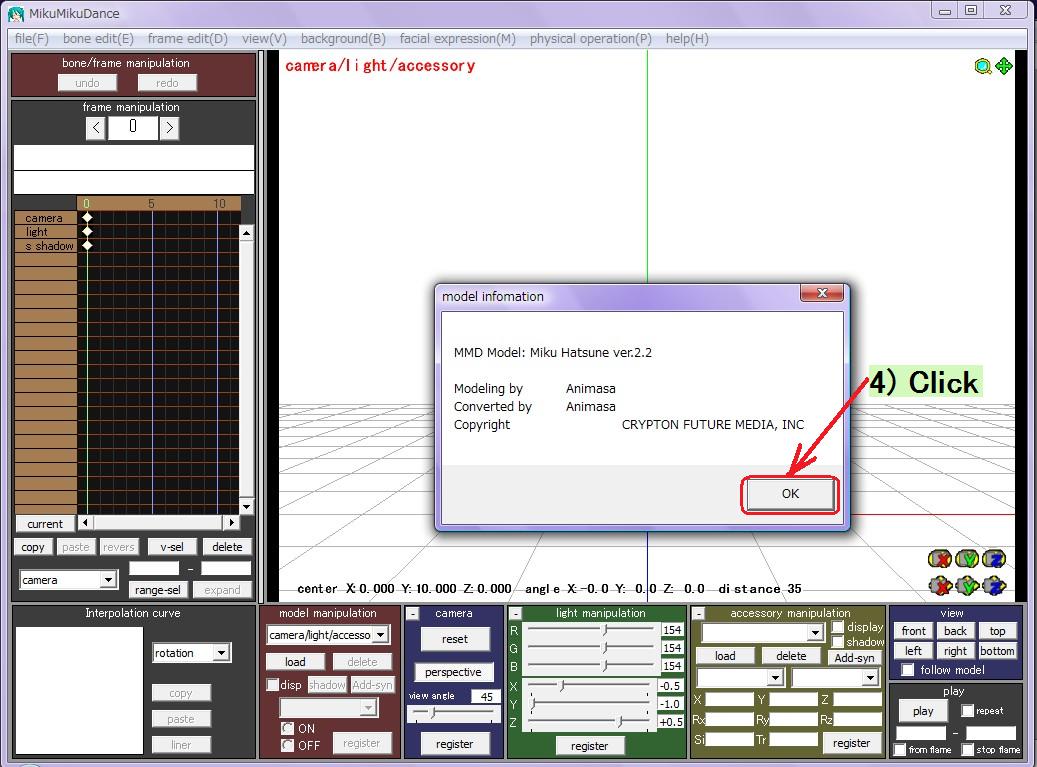Click the green magnifier zoom icon in viewport
Viewport: 1037px width, 767px height.
pos(983,66)
